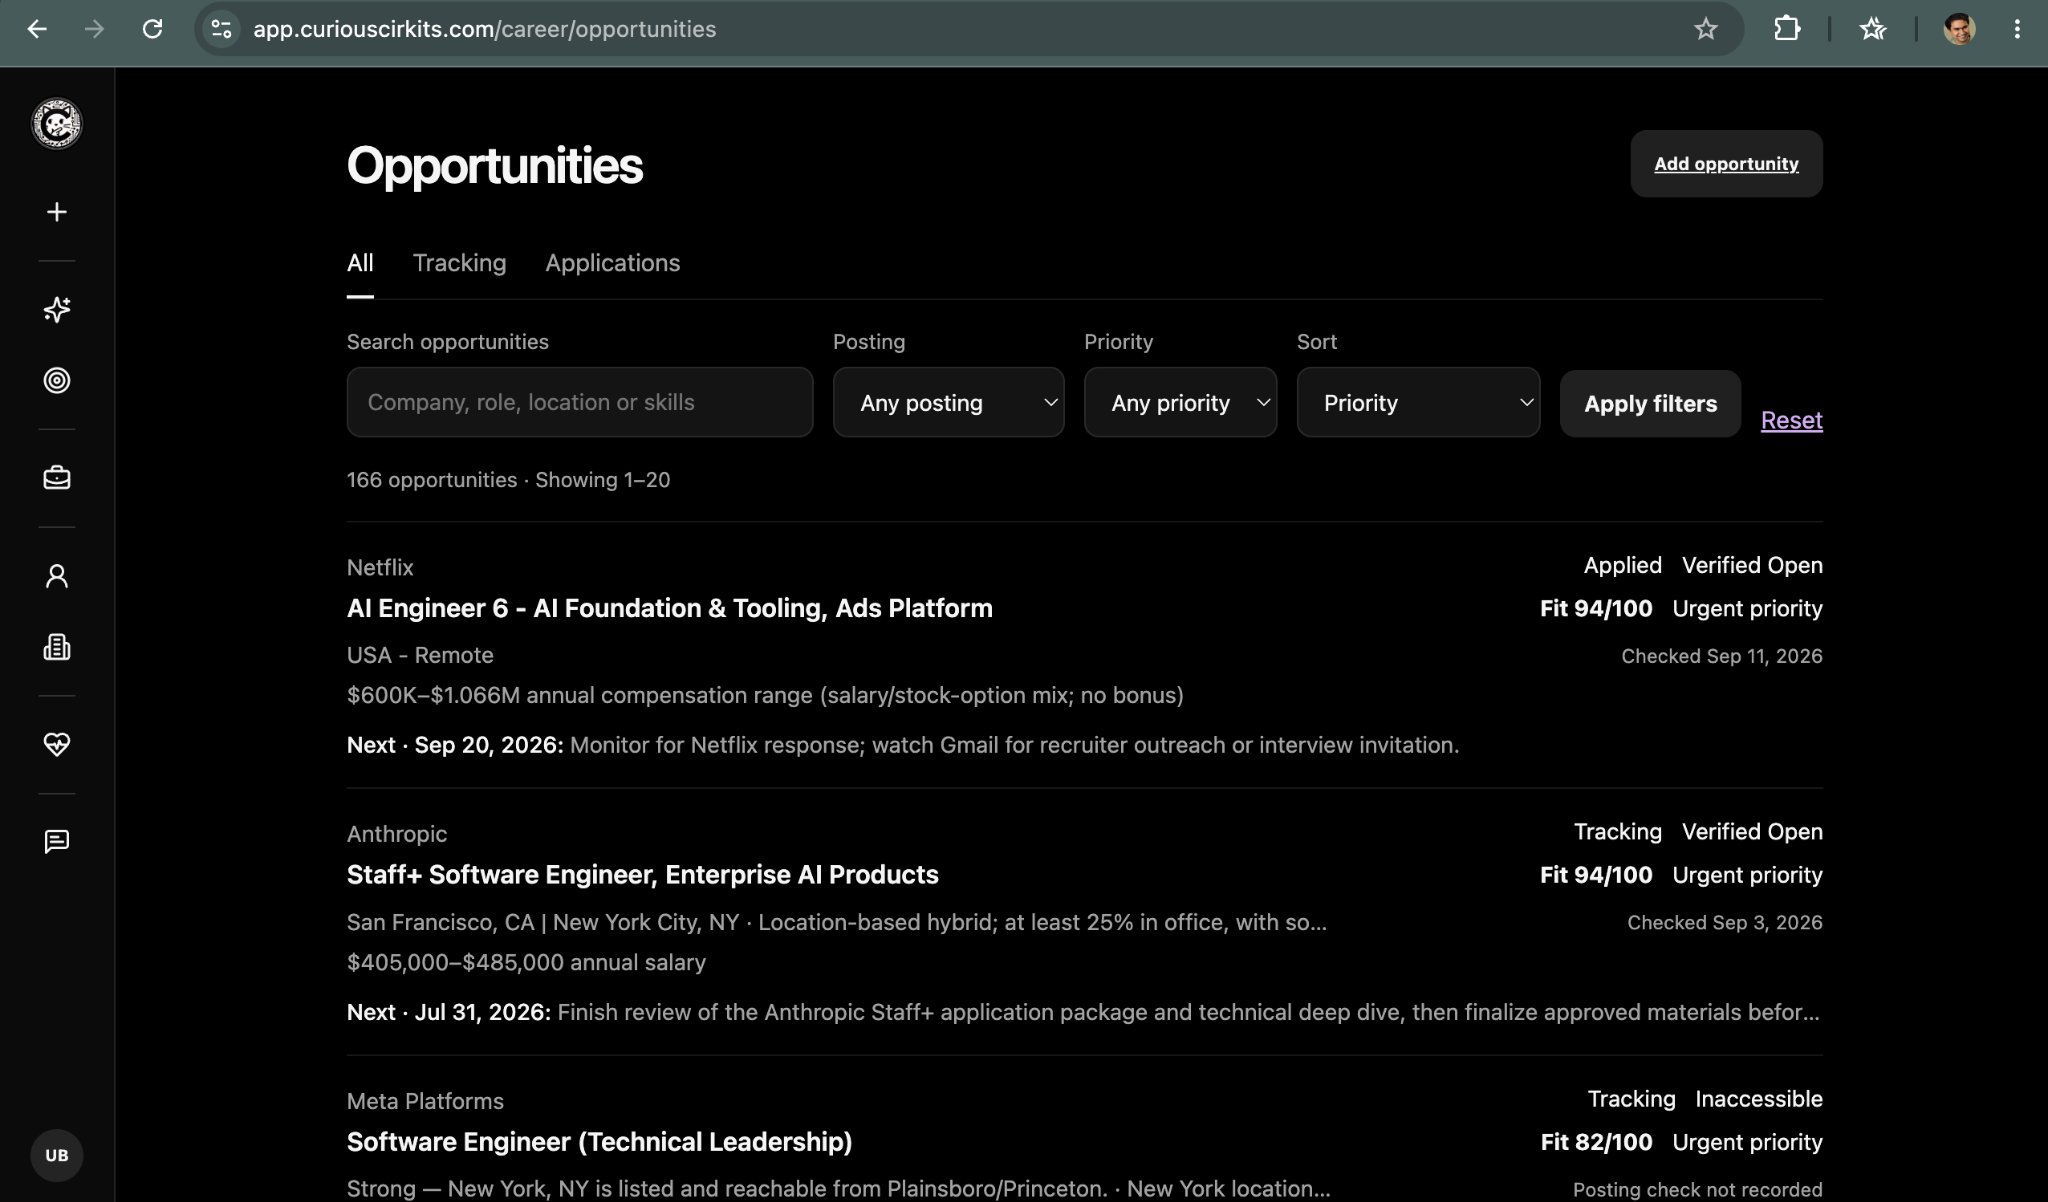Open the browser three-dot menu
This screenshot has width=2048, height=1202.
click(2017, 29)
